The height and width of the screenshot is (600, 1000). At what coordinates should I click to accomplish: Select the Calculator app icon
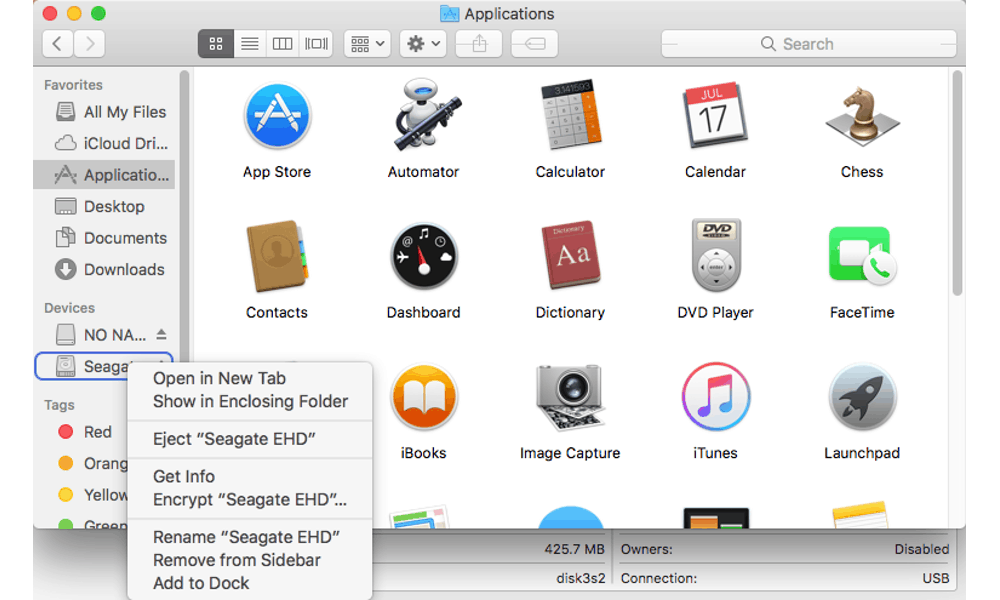click(570, 115)
